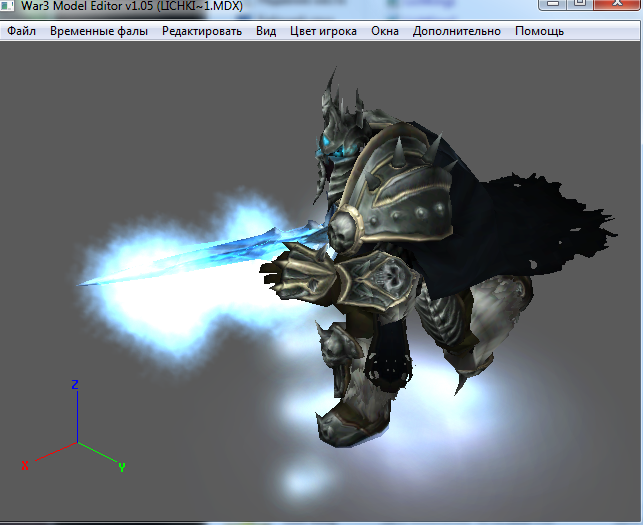Close the War3 Model Editor window
The height and width of the screenshot is (525, 643).
[617, 4]
